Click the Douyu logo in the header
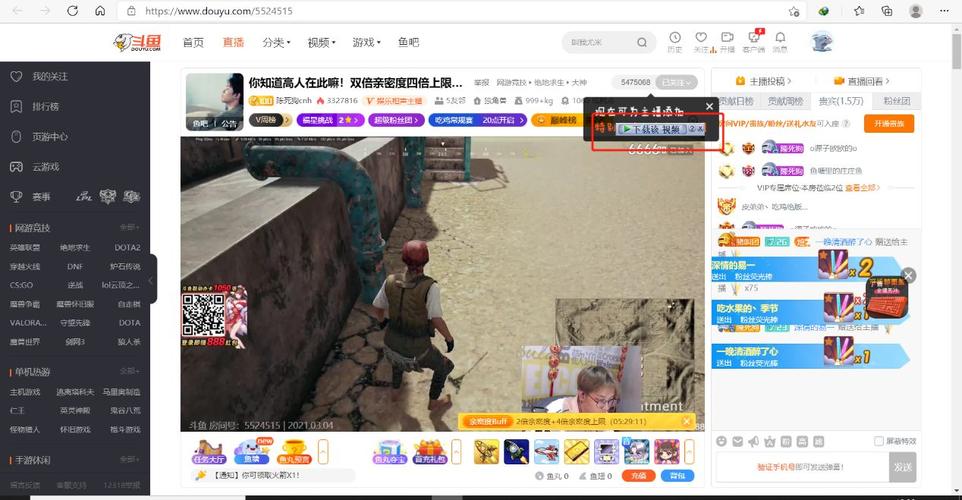This screenshot has height=500, width=962. click(x=138, y=42)
